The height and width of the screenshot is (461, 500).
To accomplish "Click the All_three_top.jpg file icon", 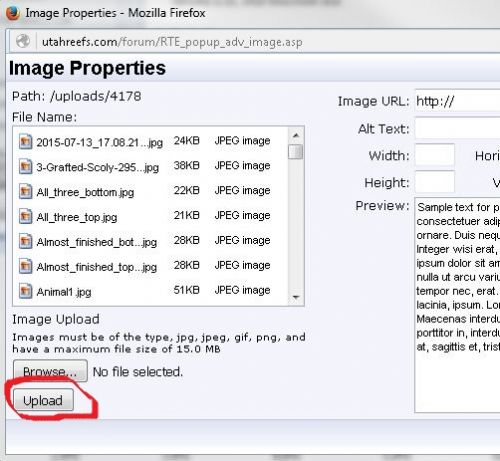I will click(25, 216).
